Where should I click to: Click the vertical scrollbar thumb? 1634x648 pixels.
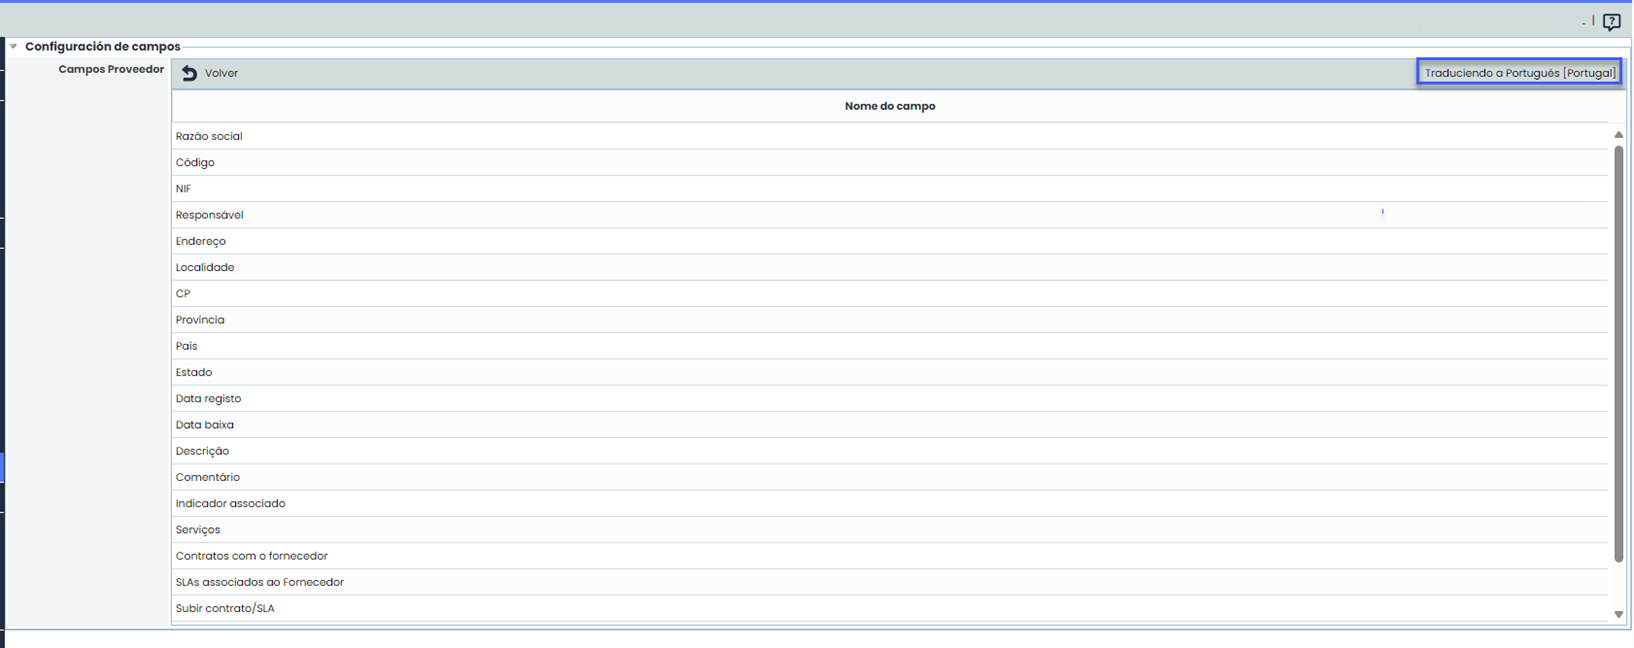click(1618, 350)
